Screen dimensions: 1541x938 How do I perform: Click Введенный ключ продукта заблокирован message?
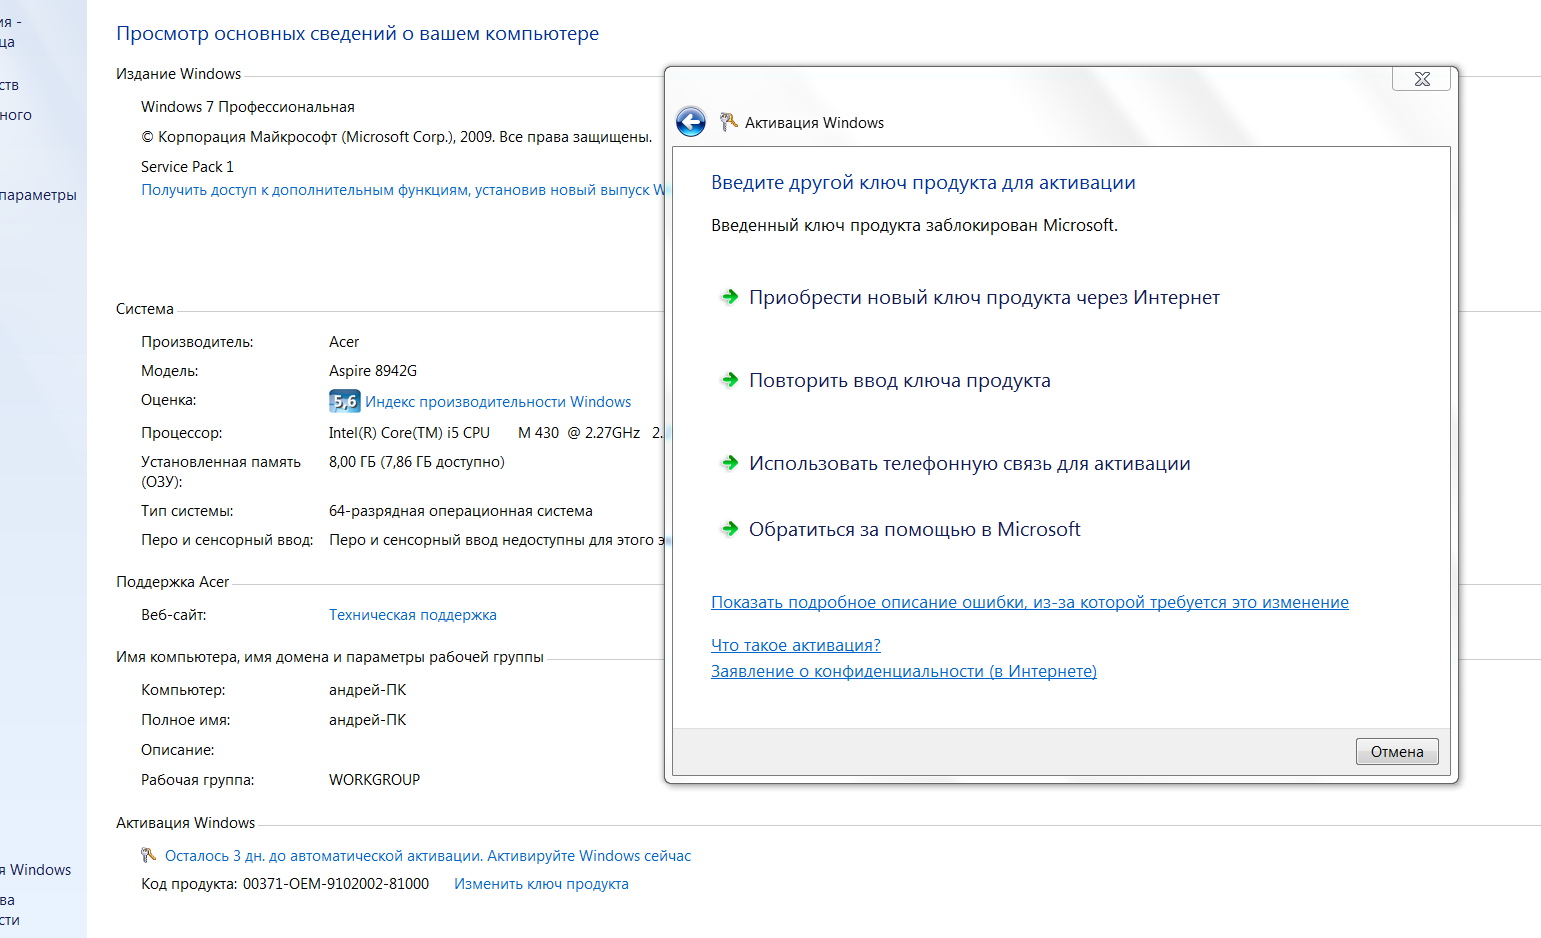click(914, 225)
